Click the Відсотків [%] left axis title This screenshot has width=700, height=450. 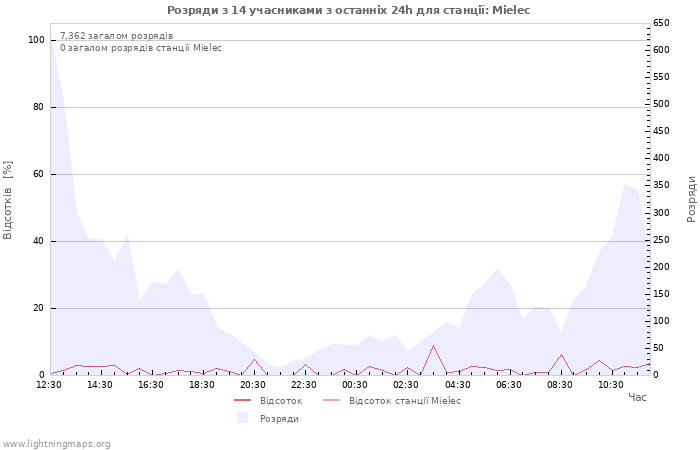tap(8, 199)
